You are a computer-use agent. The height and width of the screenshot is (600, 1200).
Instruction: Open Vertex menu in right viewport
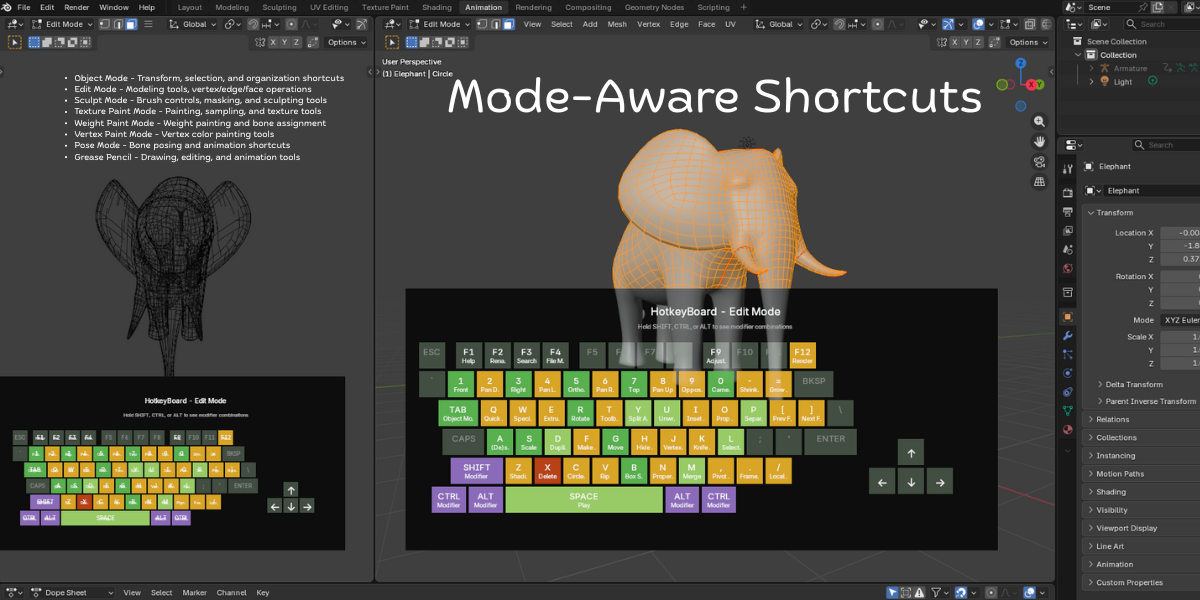click(x=649, y=24)
